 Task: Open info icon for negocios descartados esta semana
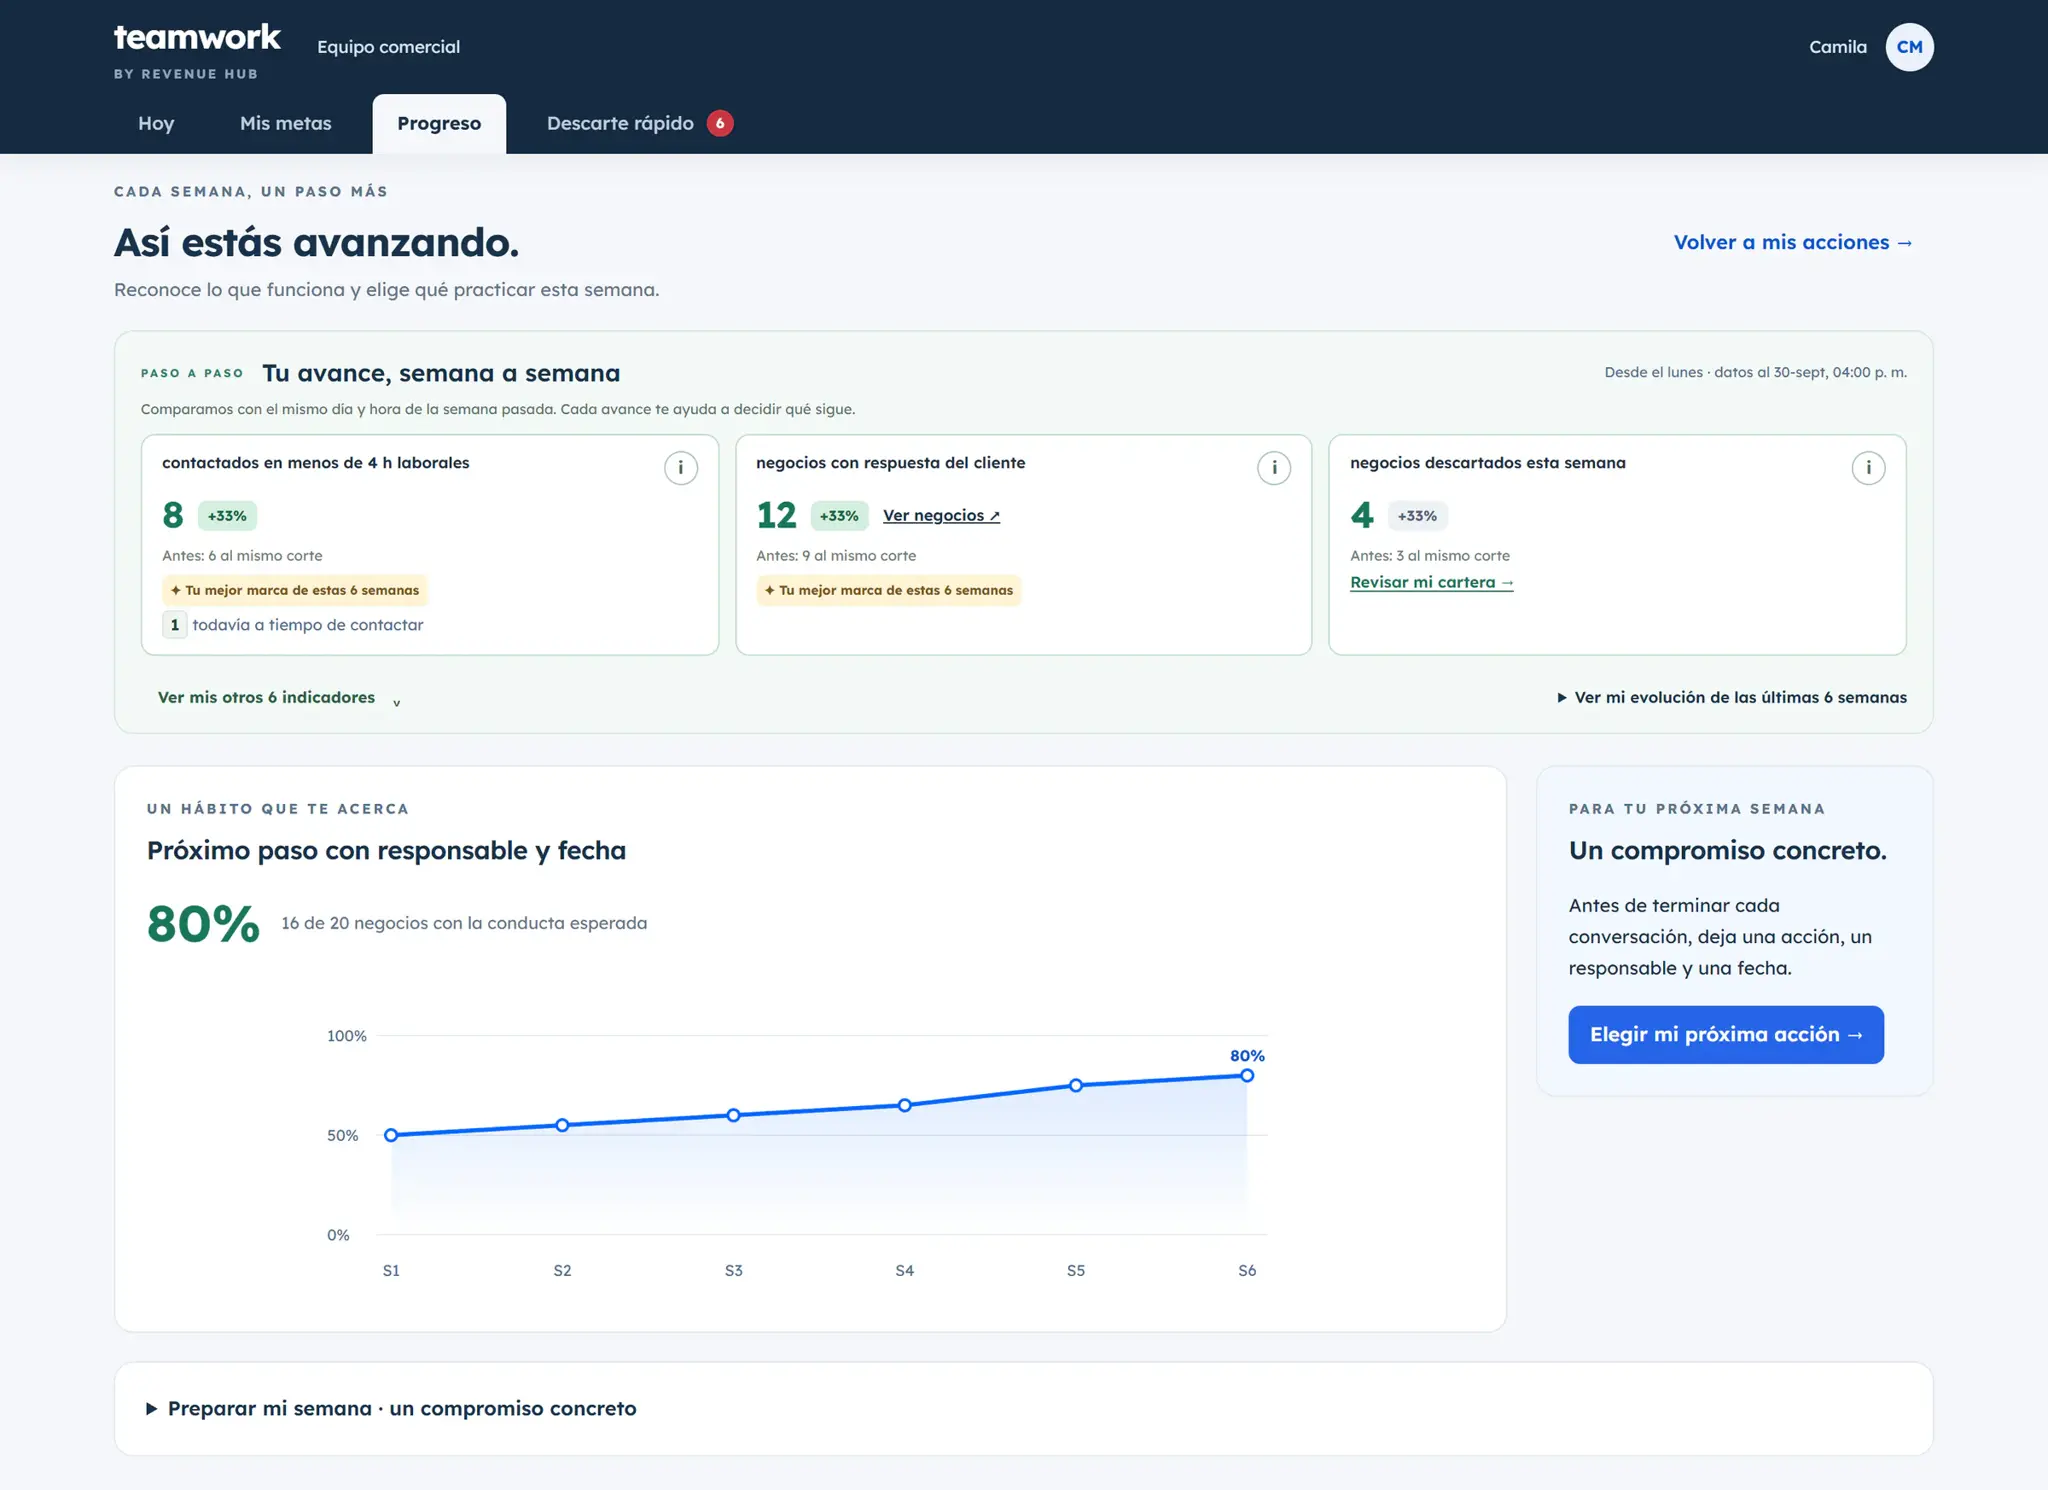[1868, 468]
